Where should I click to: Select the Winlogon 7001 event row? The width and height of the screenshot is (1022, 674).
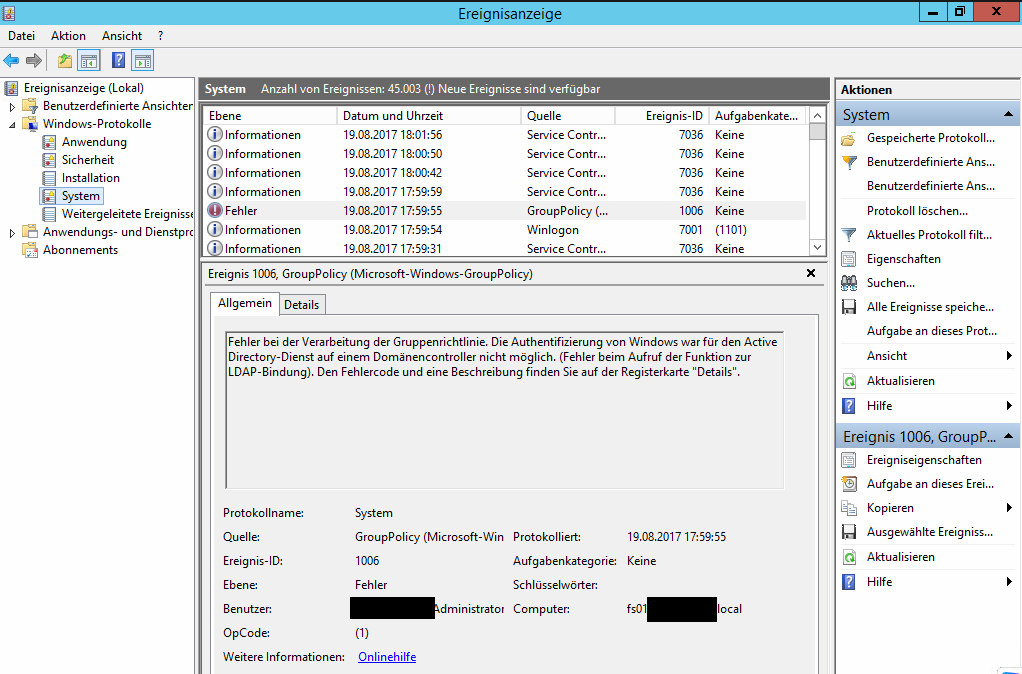click(505, 230)
